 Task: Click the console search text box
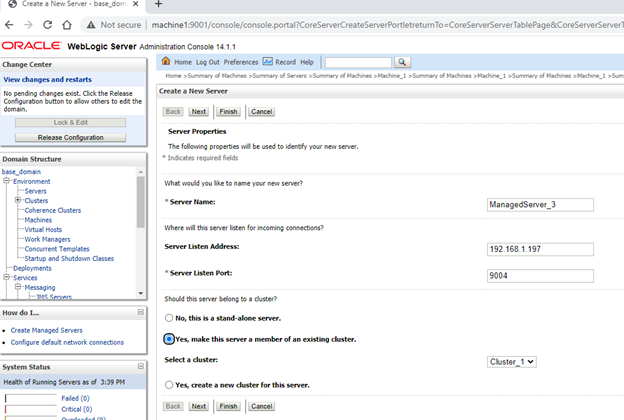(x=358, y=63)
